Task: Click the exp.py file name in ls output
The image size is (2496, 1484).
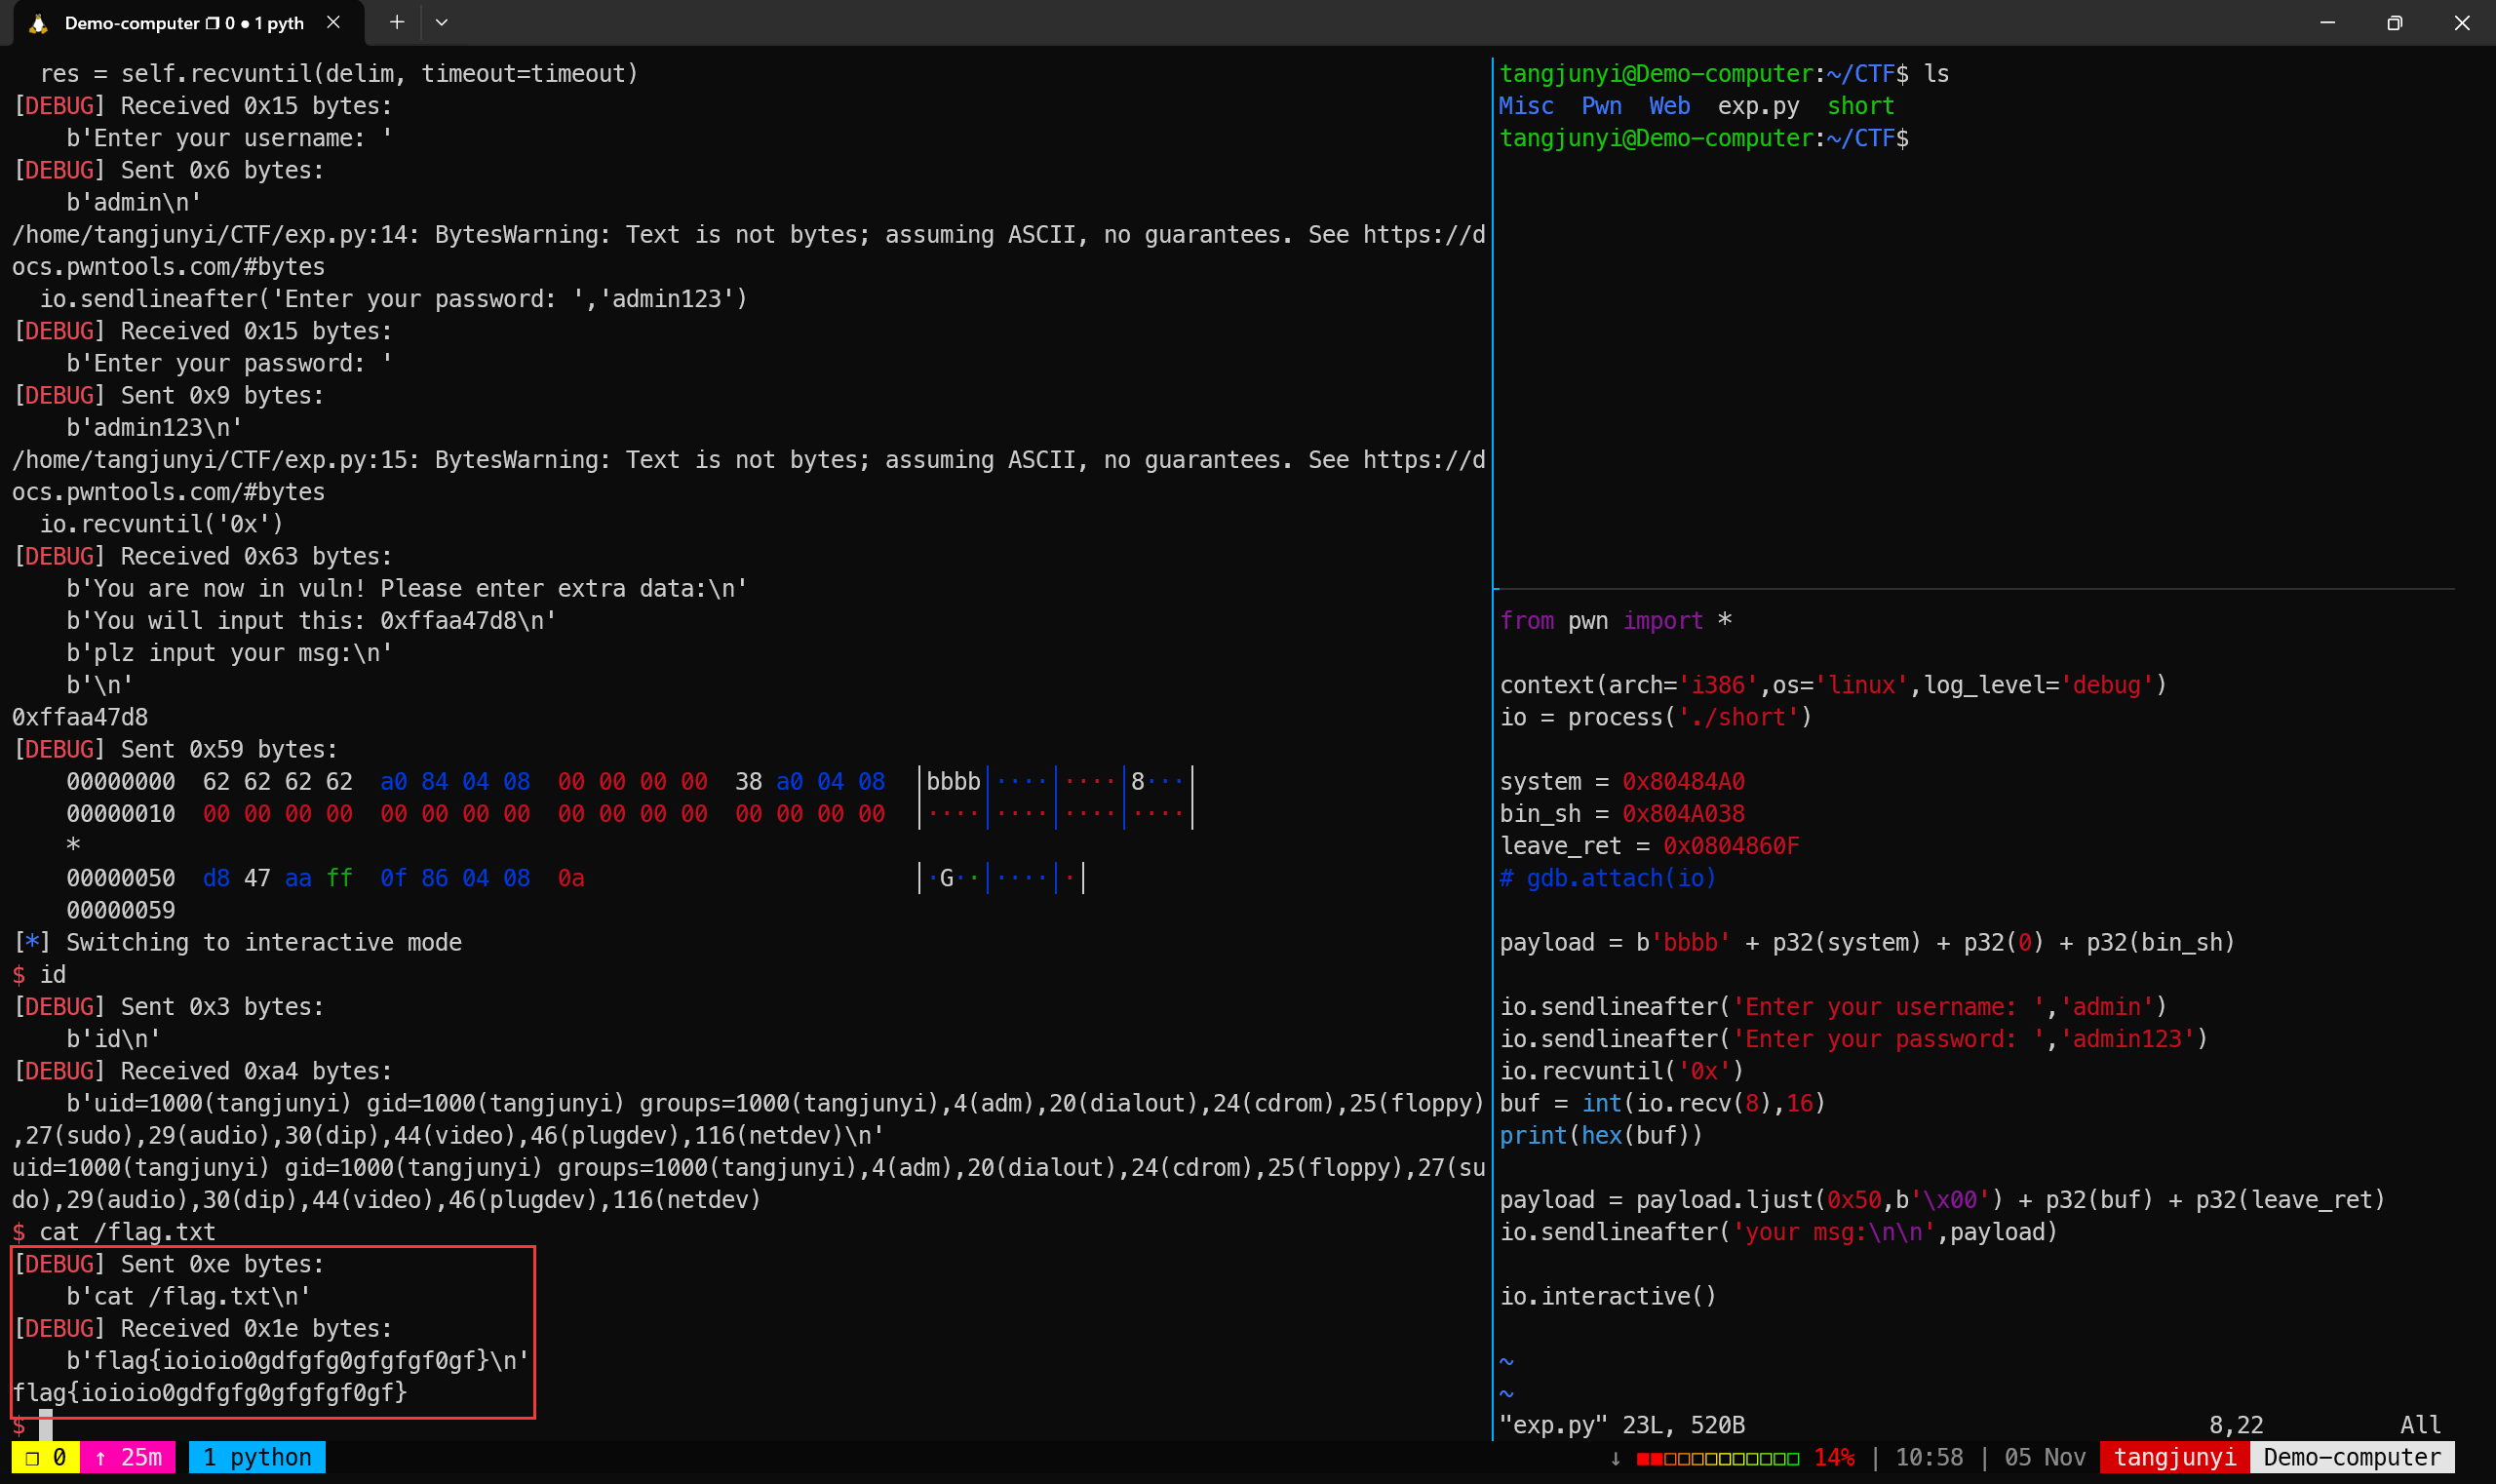Action: pos(1758,106)
